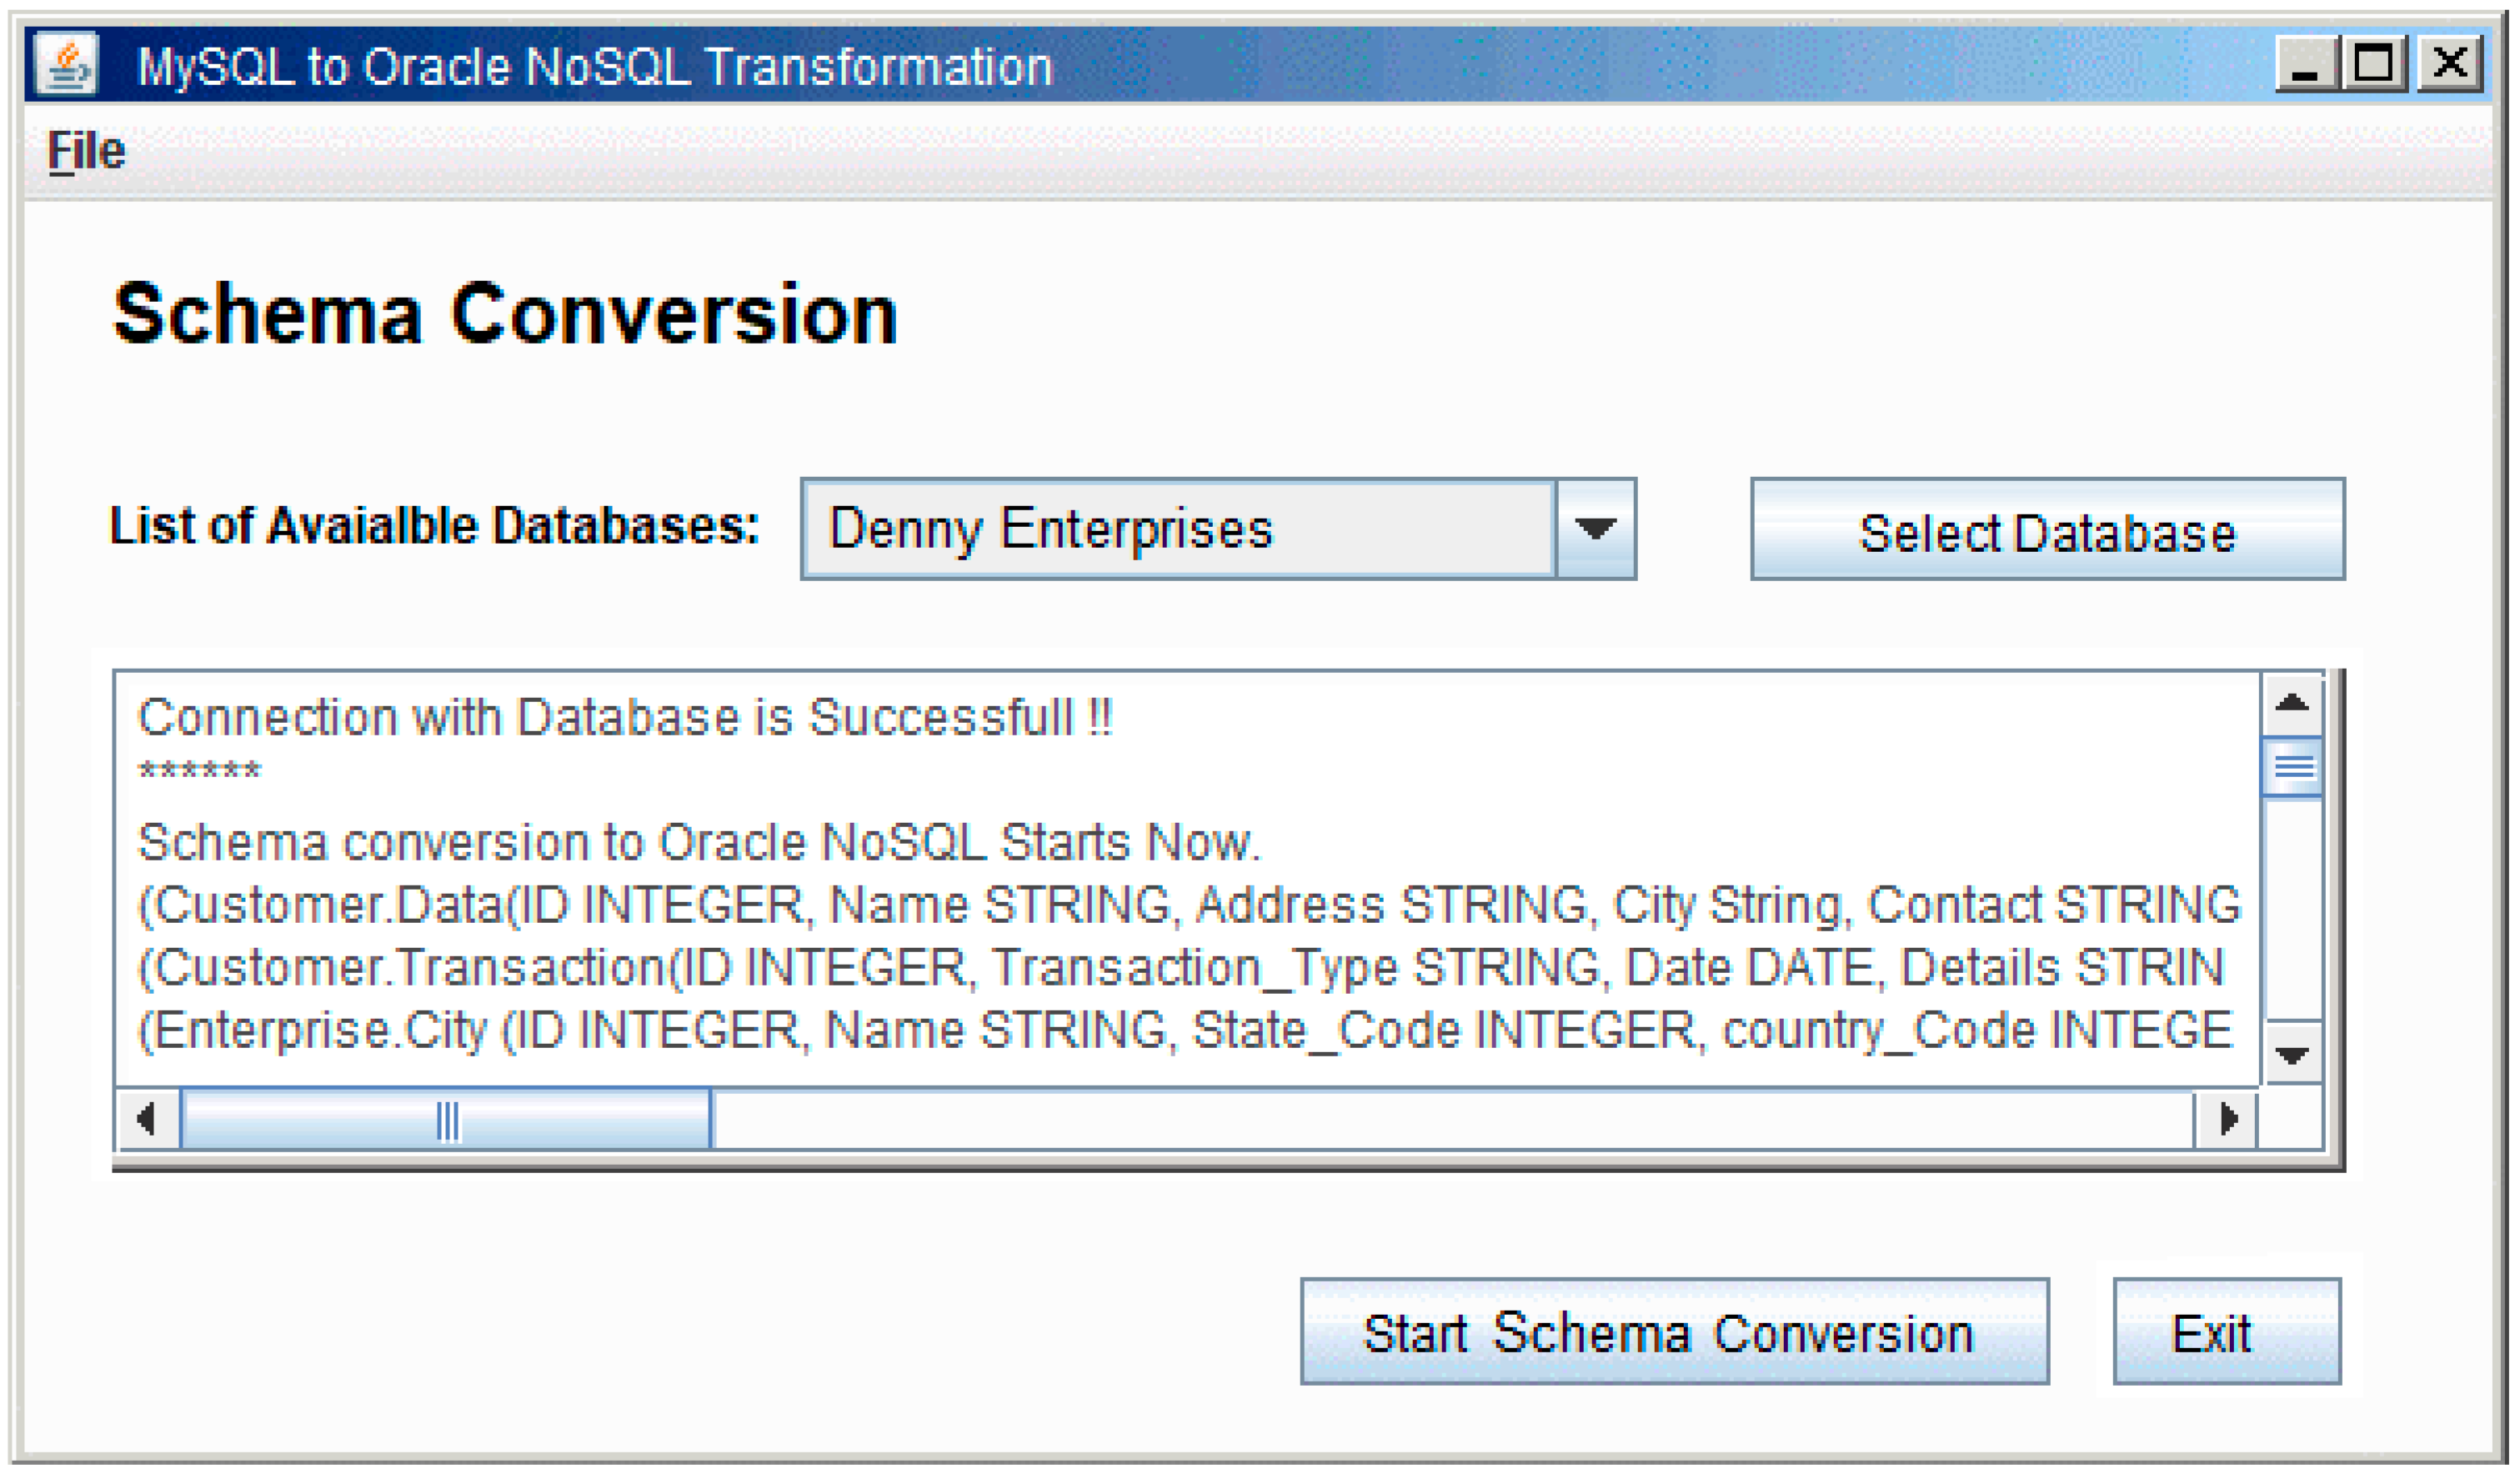The height and width of the screenshot is (1479, 2520).
Task: Click the vertical scrollbar thumb of log
Action: pyautogui.click(x=2292, y=768)
